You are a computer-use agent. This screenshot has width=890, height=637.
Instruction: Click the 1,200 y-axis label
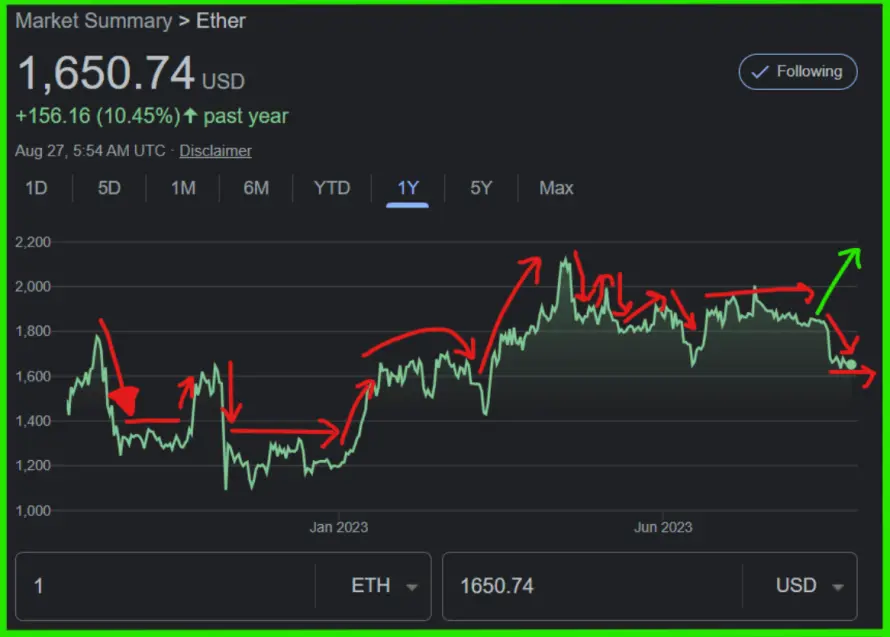(x=33, y=466)
